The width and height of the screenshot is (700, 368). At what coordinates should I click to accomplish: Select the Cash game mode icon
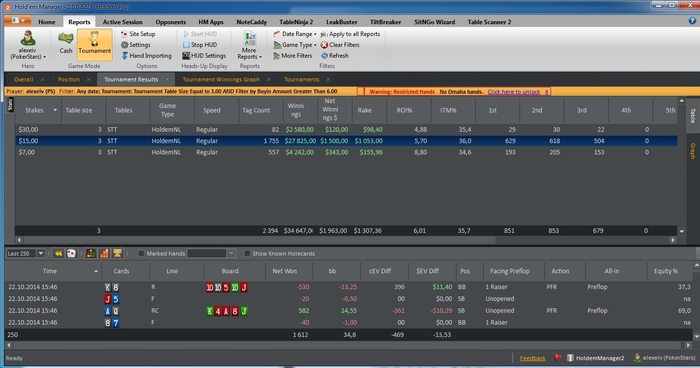pyautogui.click(x=66, y=43)
